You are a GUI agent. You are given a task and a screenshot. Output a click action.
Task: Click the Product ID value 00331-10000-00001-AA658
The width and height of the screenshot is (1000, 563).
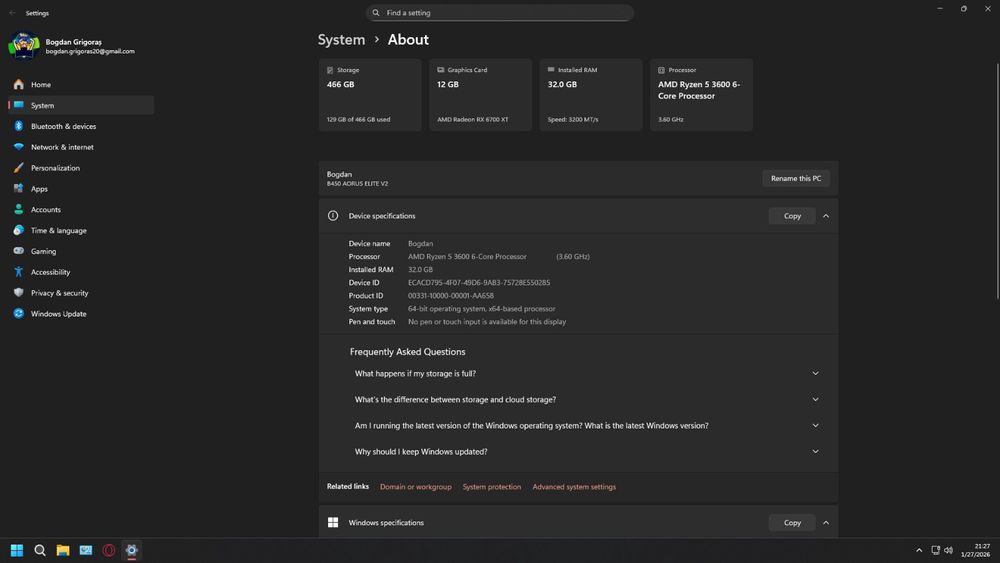(451, 296)
